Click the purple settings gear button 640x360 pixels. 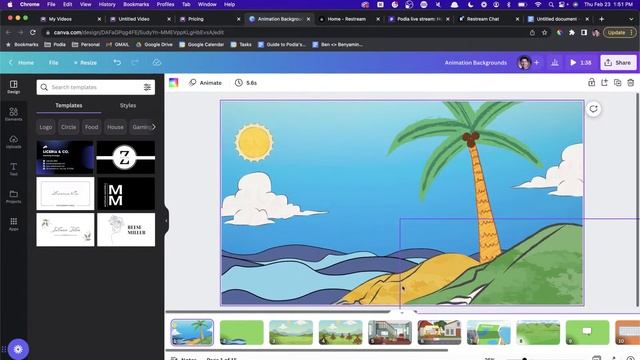[x=18, y=349]
